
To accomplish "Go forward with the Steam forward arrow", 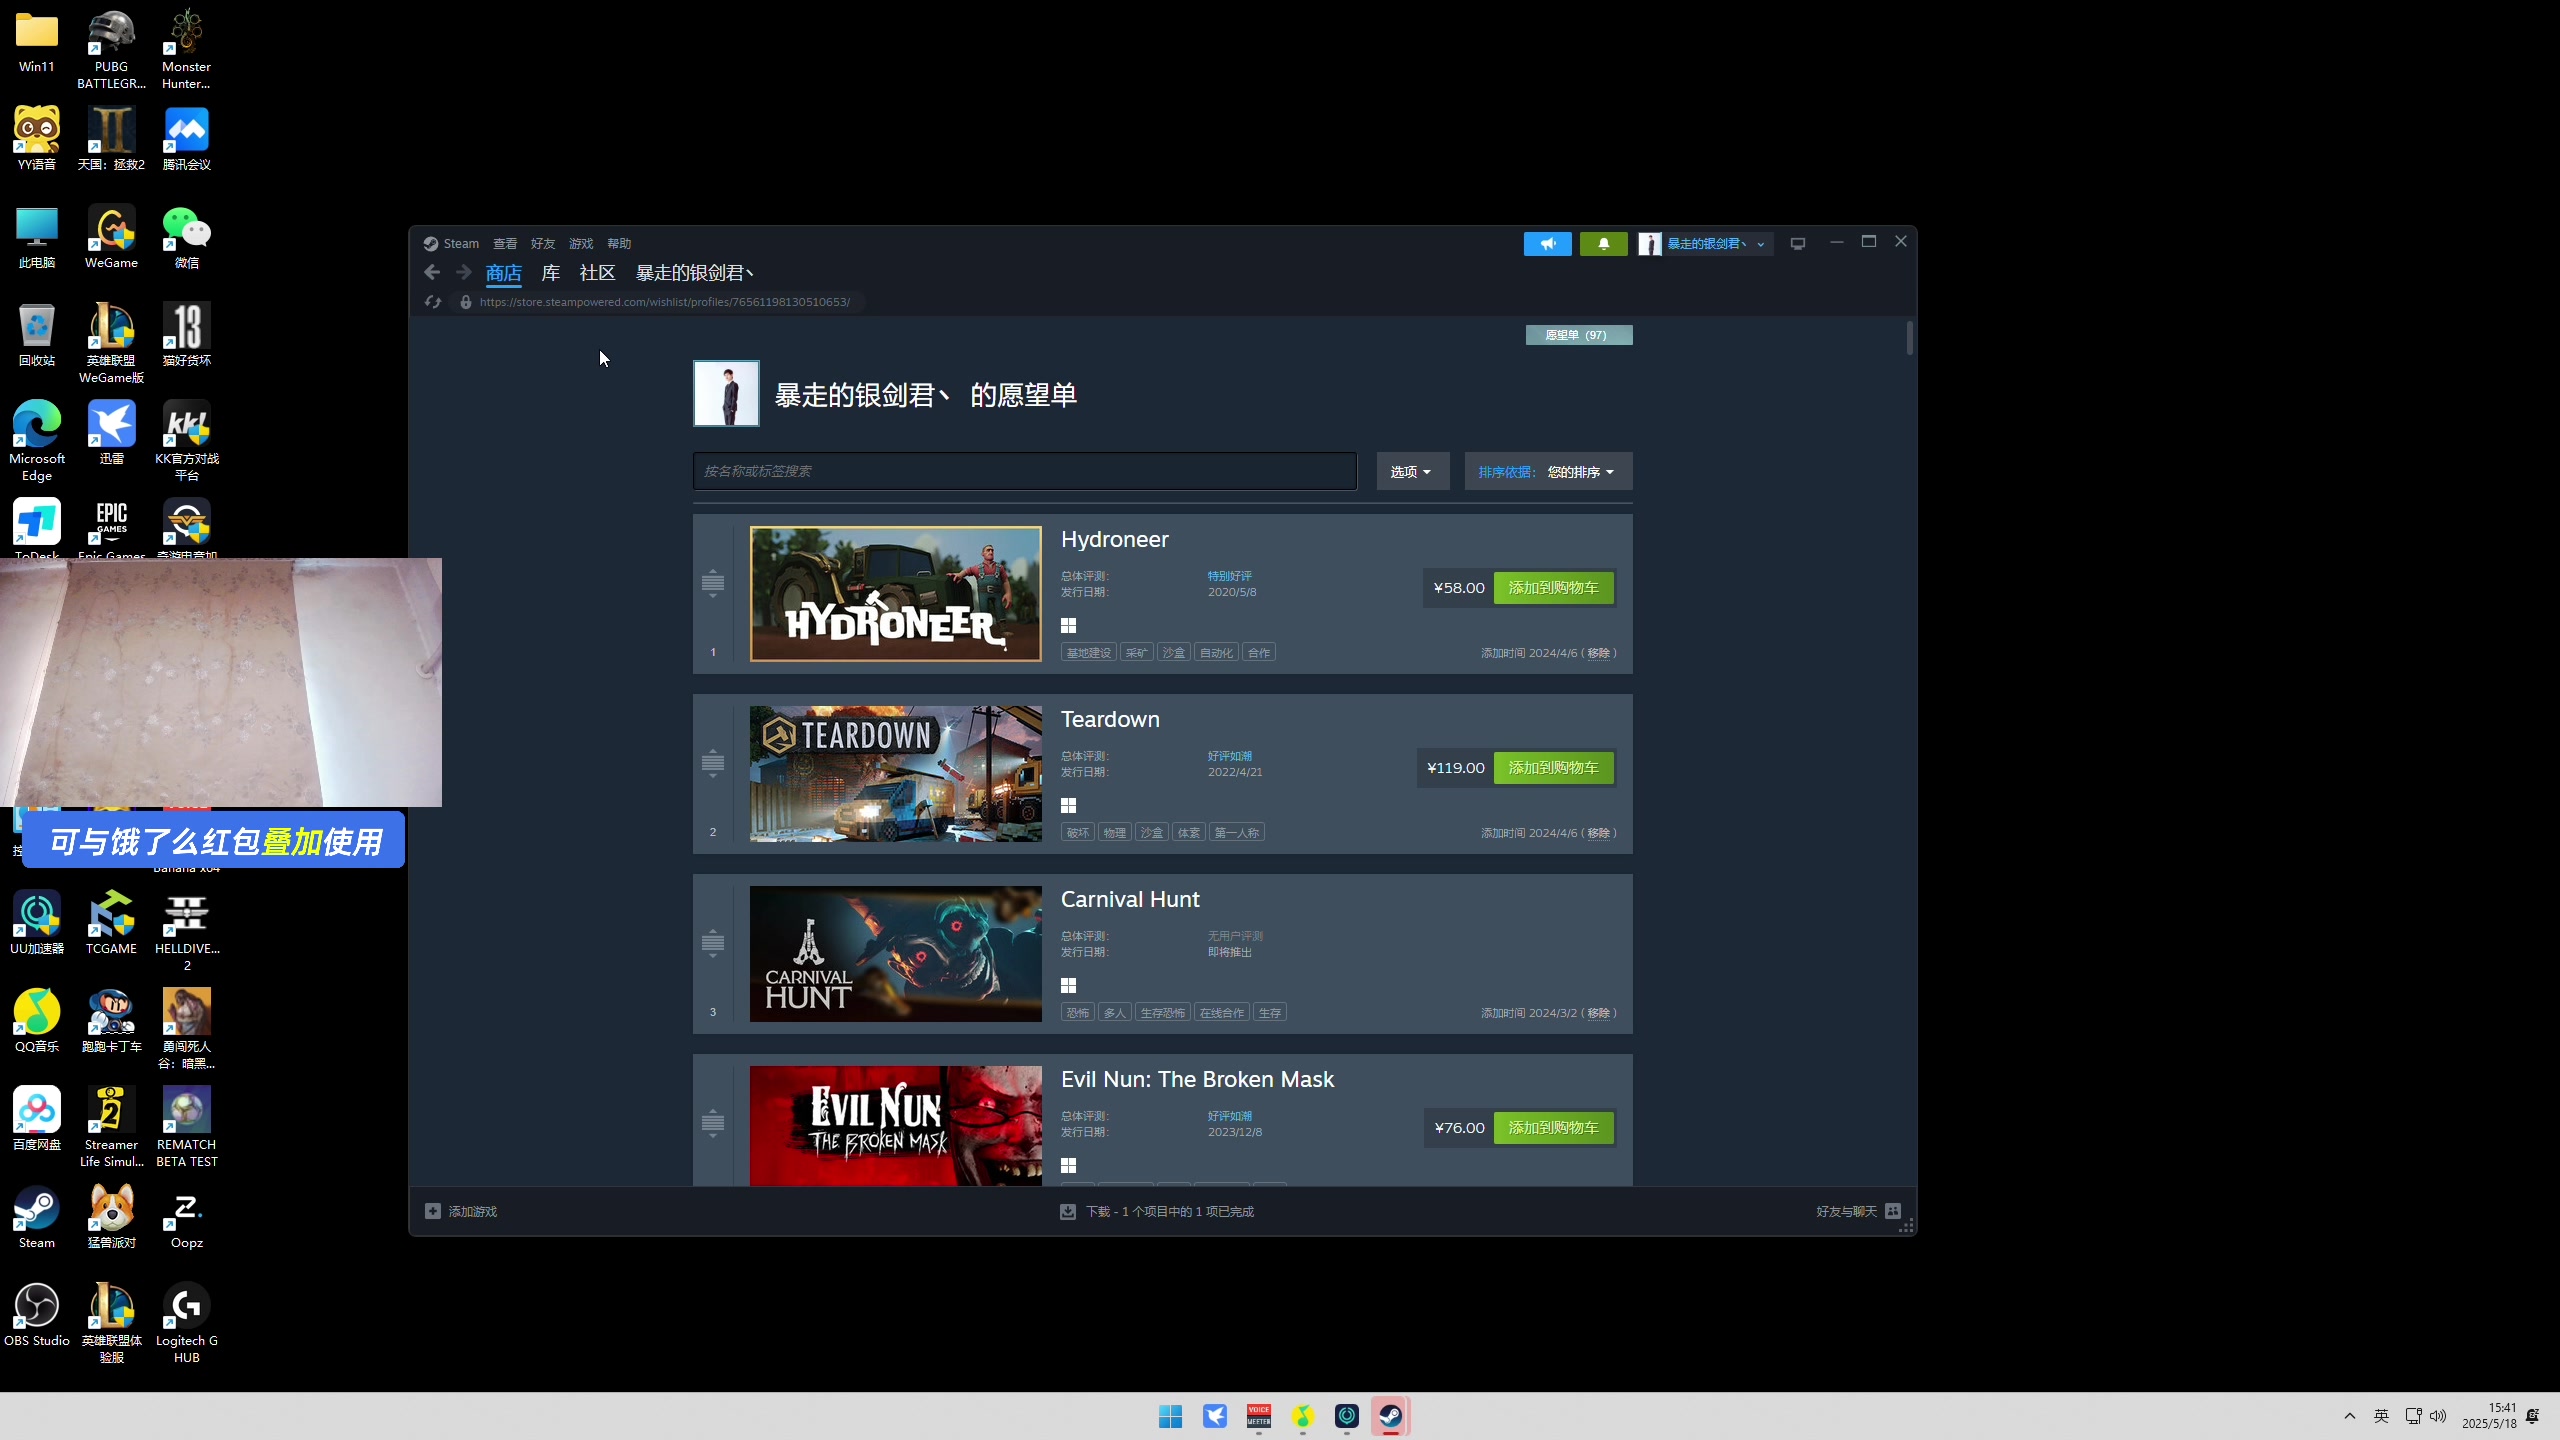I will point(463,272).
